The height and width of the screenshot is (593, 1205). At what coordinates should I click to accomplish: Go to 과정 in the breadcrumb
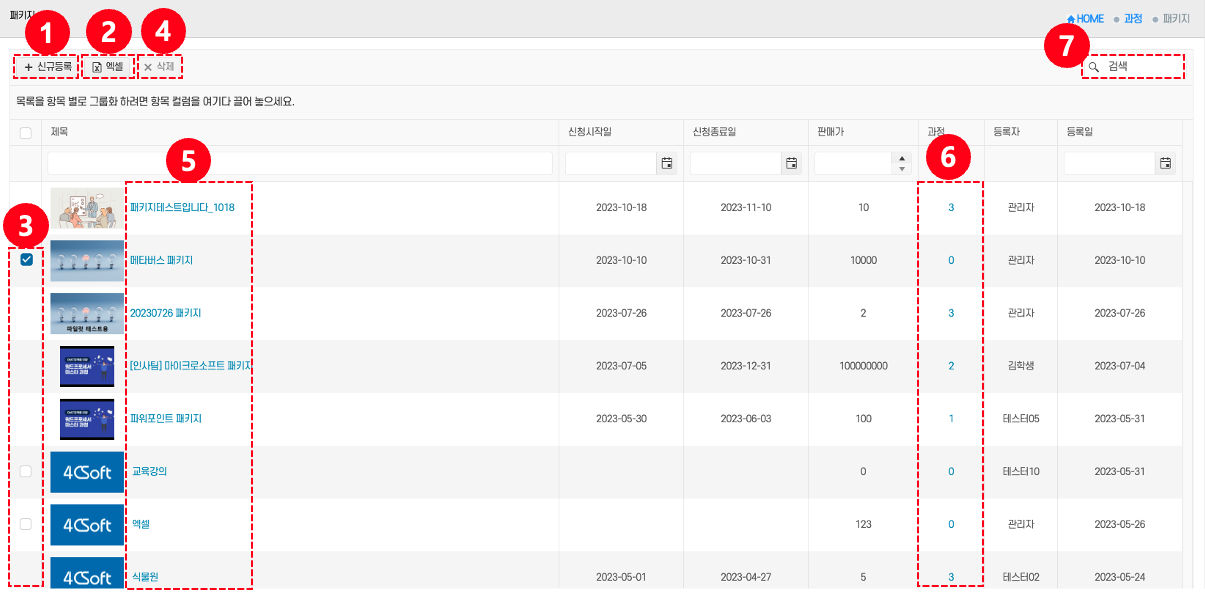point(1133,19)
